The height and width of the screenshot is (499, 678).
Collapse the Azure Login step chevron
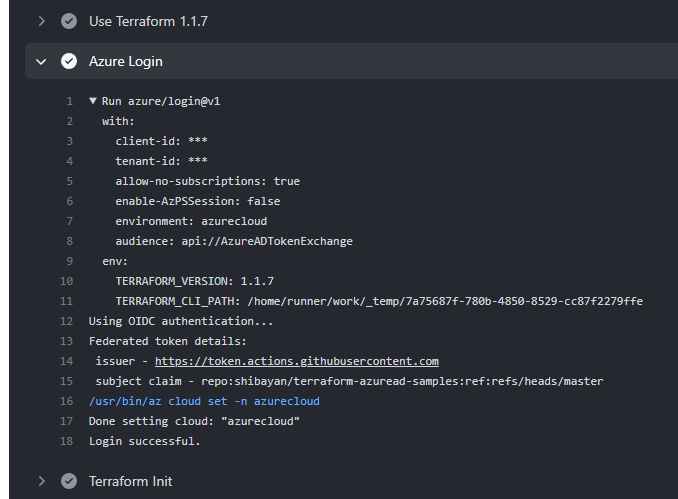(x=41, y=62)
